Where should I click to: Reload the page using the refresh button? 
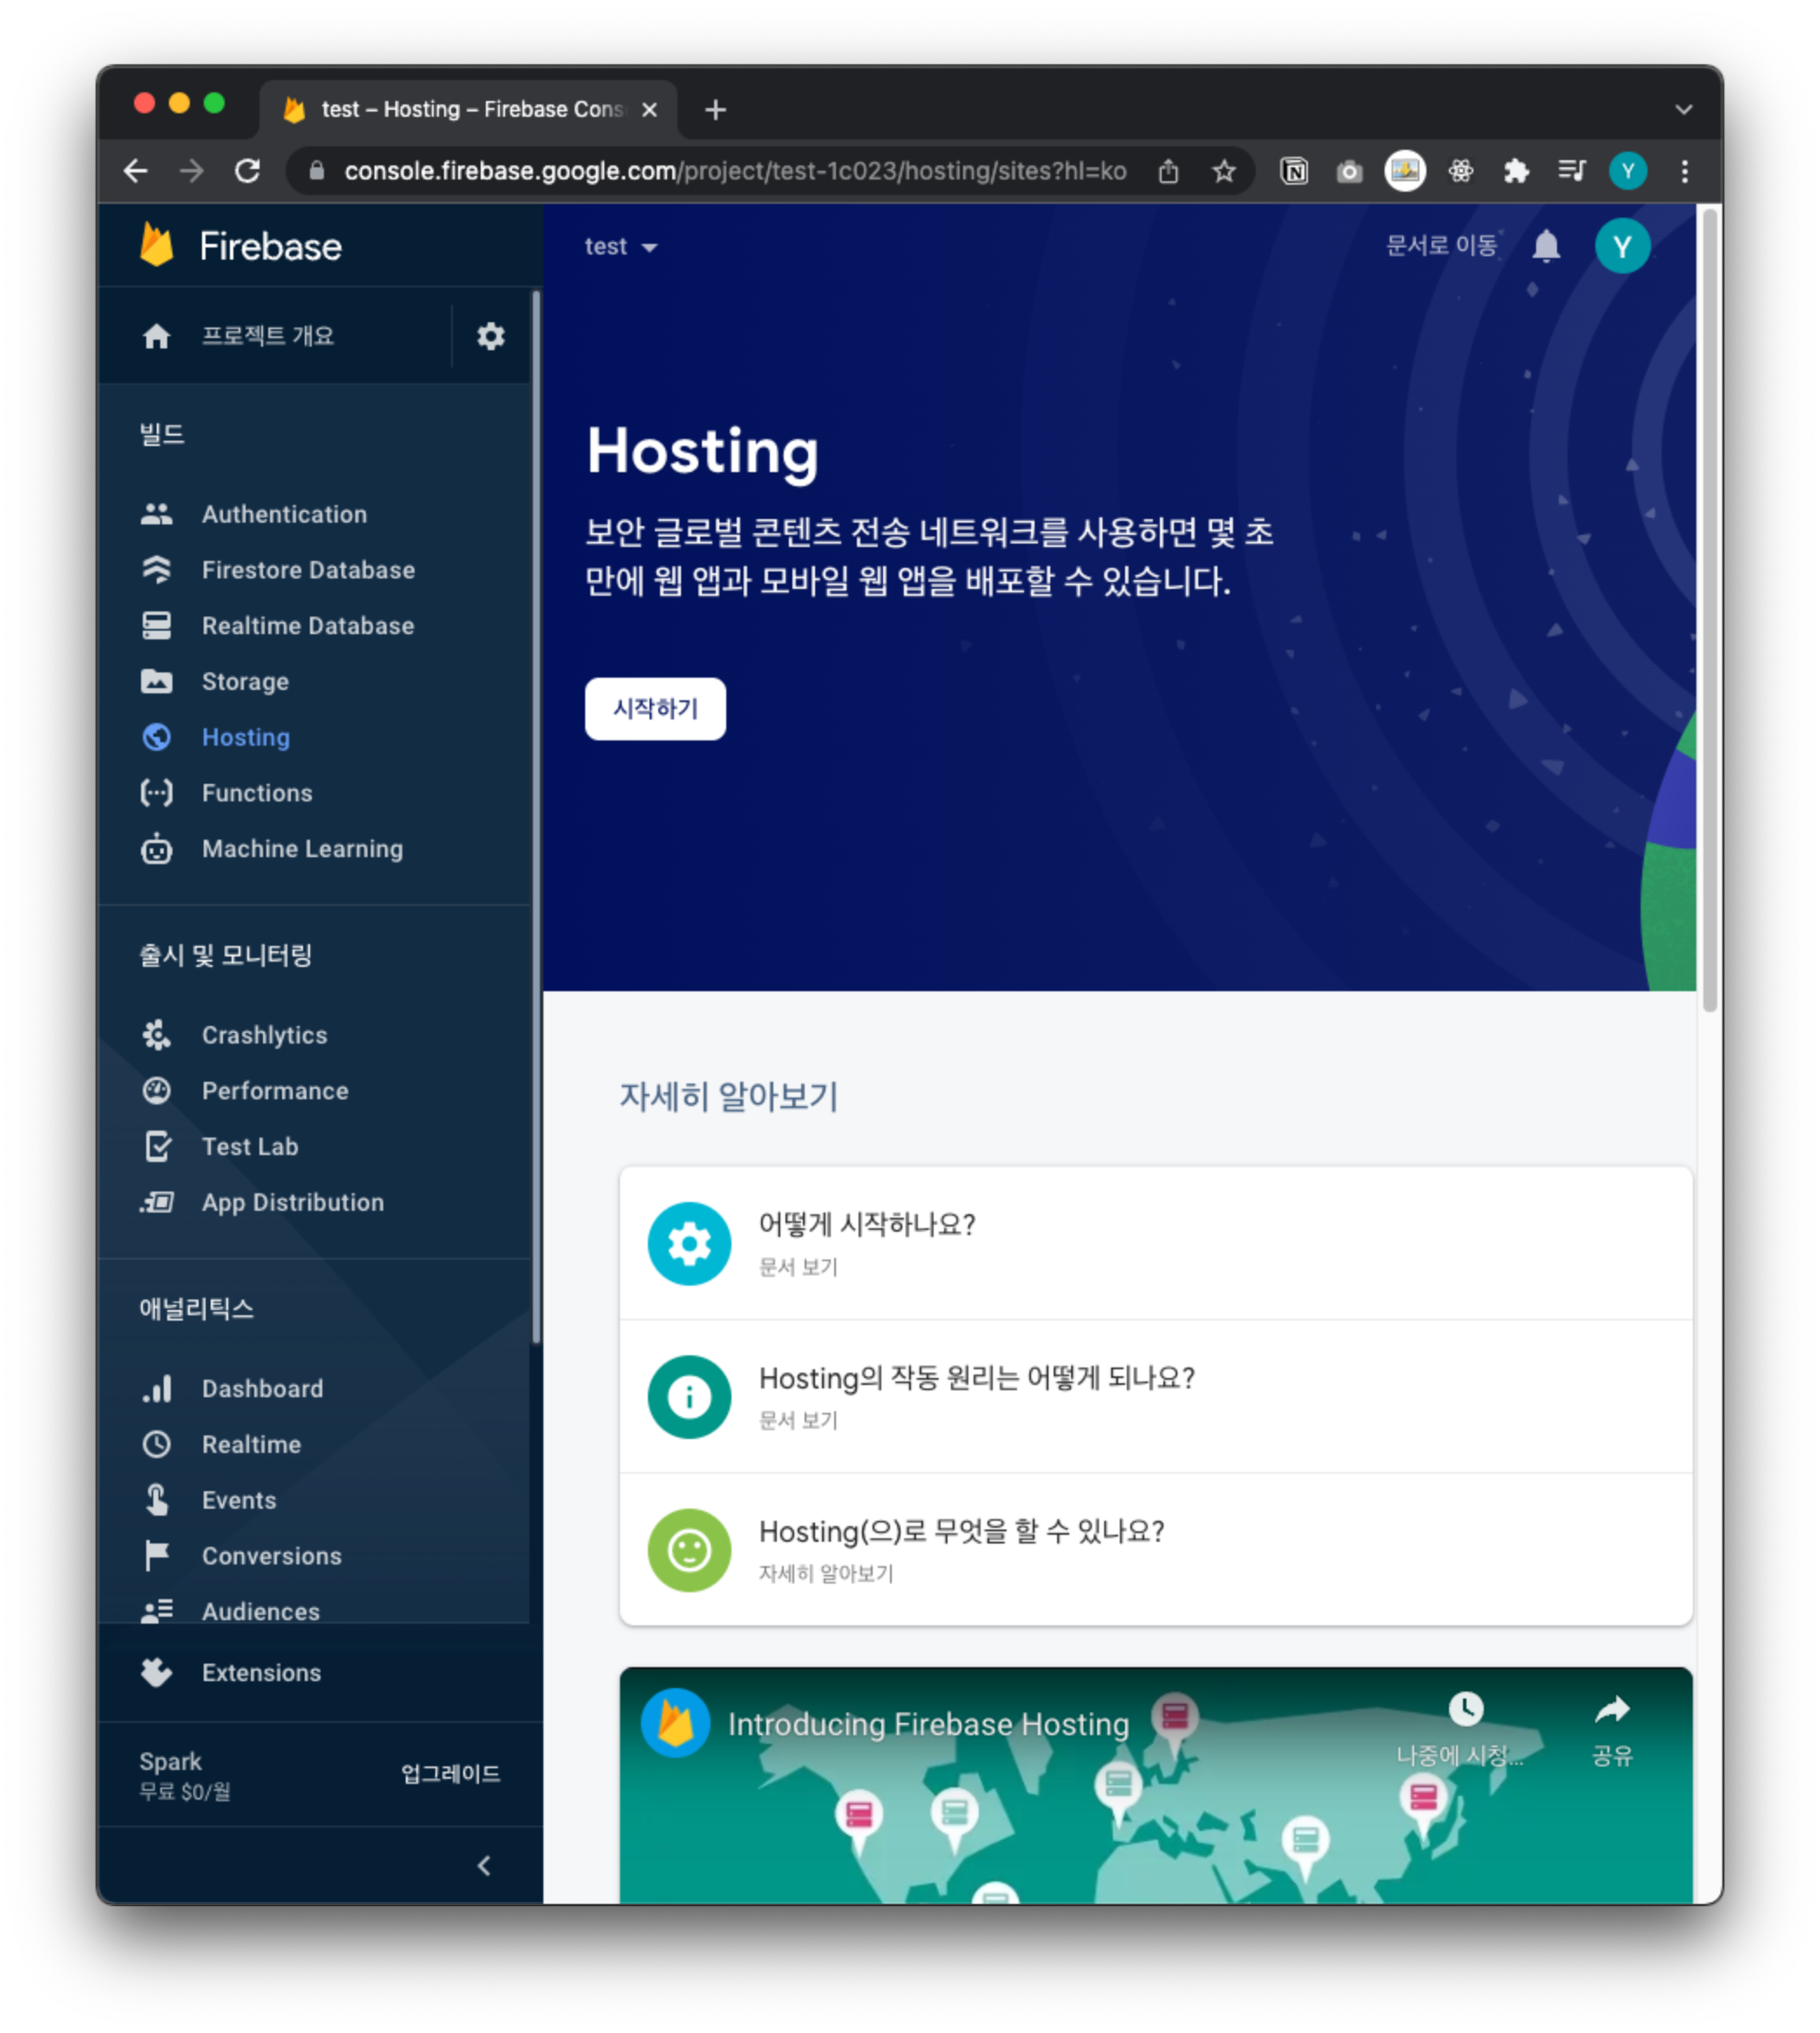247,171
